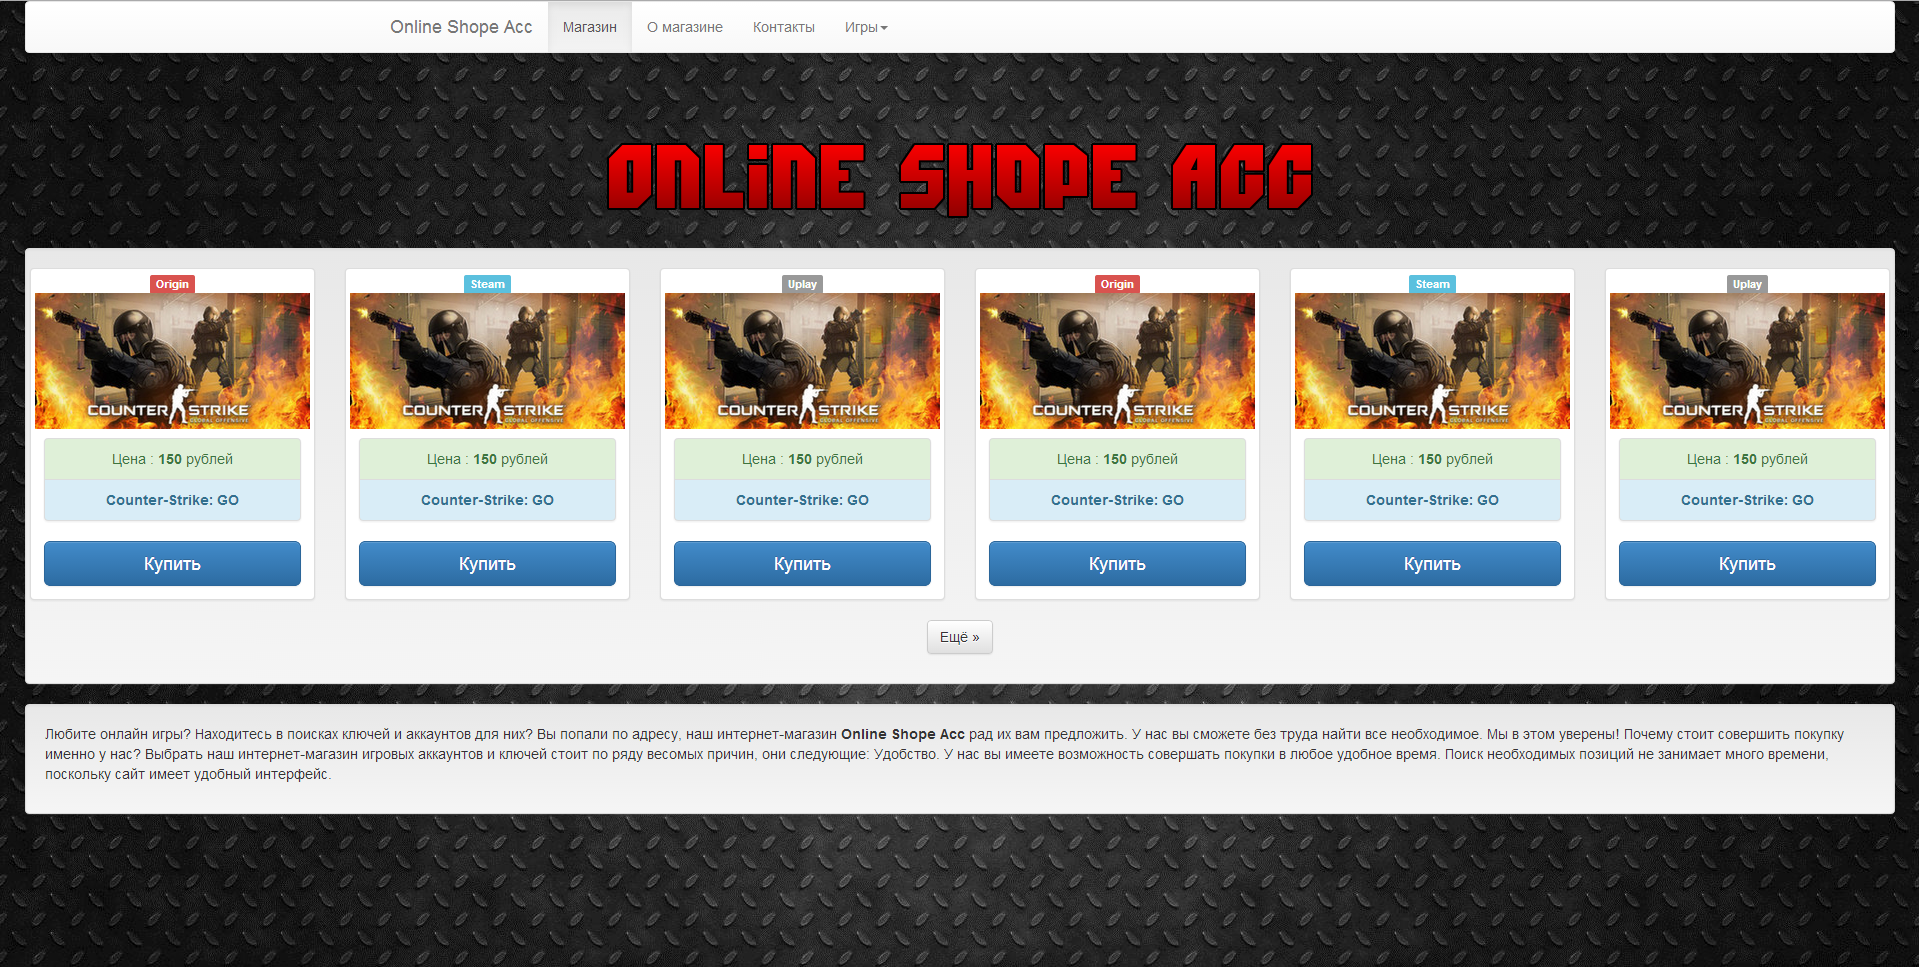Buy with Купить on second Uplay card
1919x967 pixels.
coord(1747,564)
